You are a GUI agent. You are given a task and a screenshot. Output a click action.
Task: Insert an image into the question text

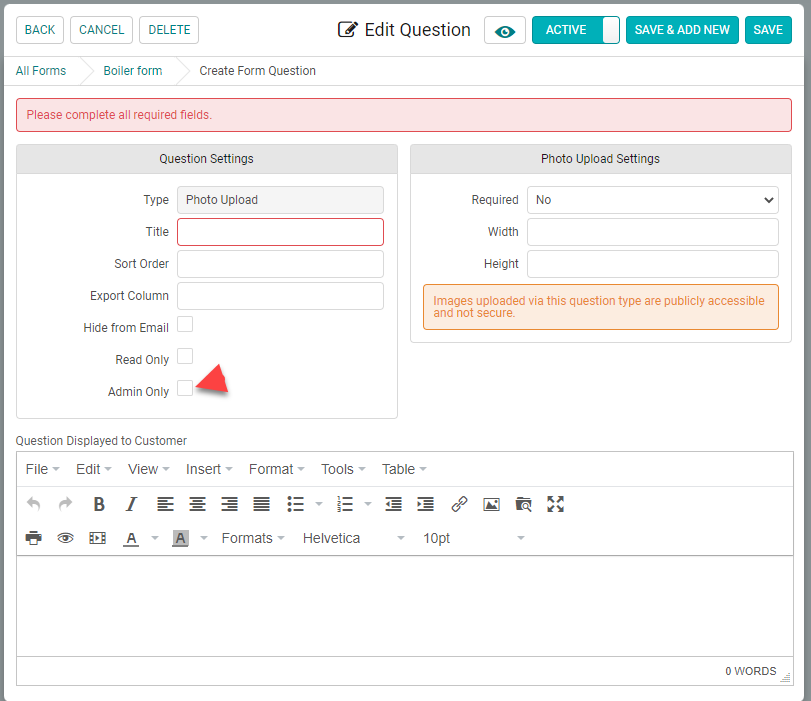click(491, 504)
